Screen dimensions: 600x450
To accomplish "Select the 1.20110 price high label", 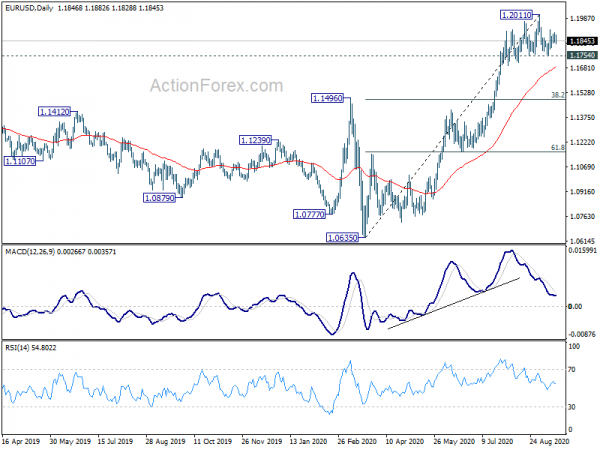I will pos(516,15).
